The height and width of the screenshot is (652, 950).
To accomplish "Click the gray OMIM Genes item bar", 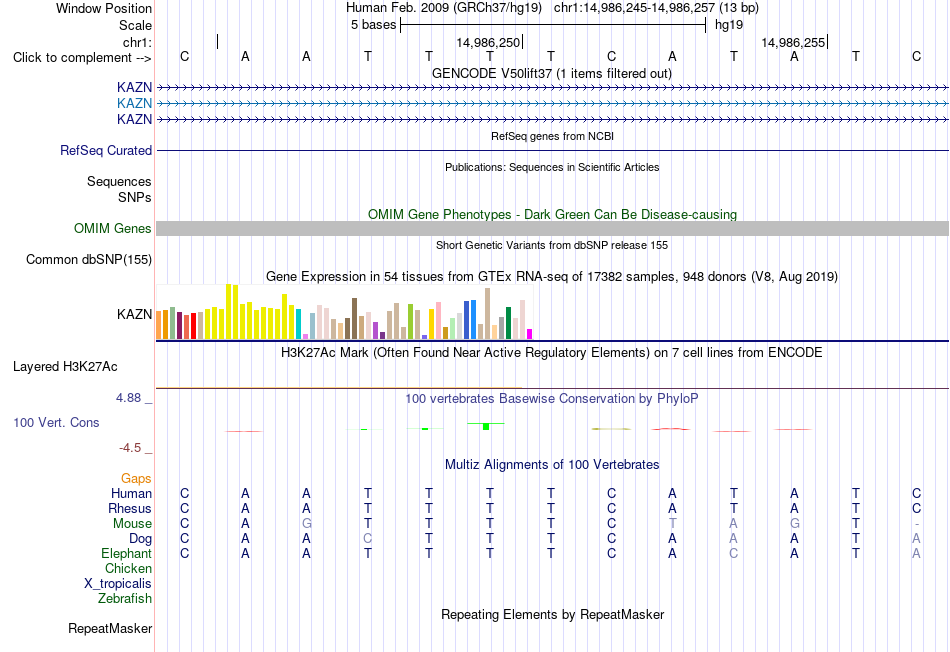I will click(552, 228).
